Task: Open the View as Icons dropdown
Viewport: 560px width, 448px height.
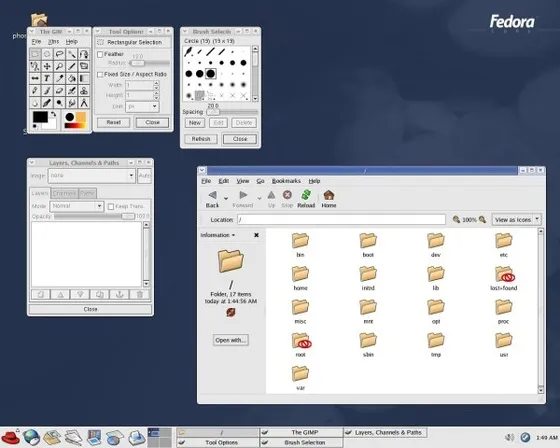Action: coord(517,220)
